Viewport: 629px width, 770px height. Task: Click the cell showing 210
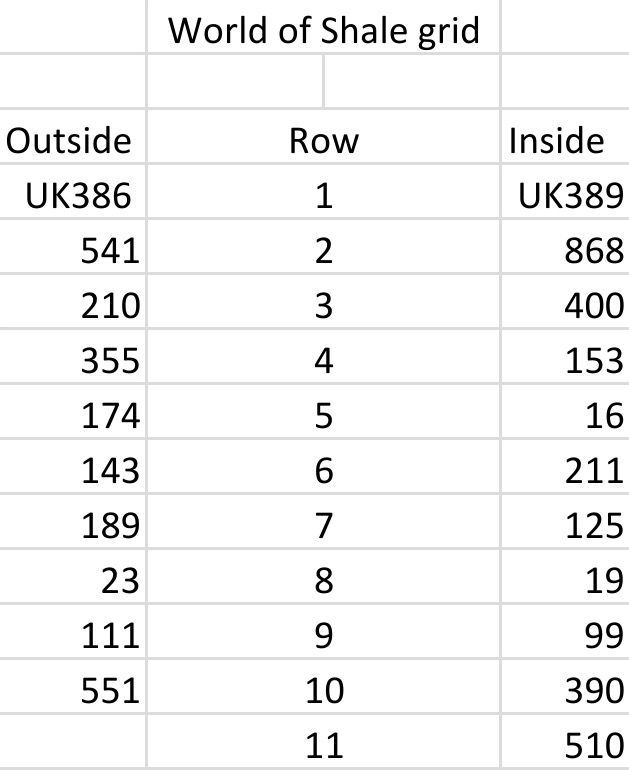pyautogui.click(x=73, y=301)
